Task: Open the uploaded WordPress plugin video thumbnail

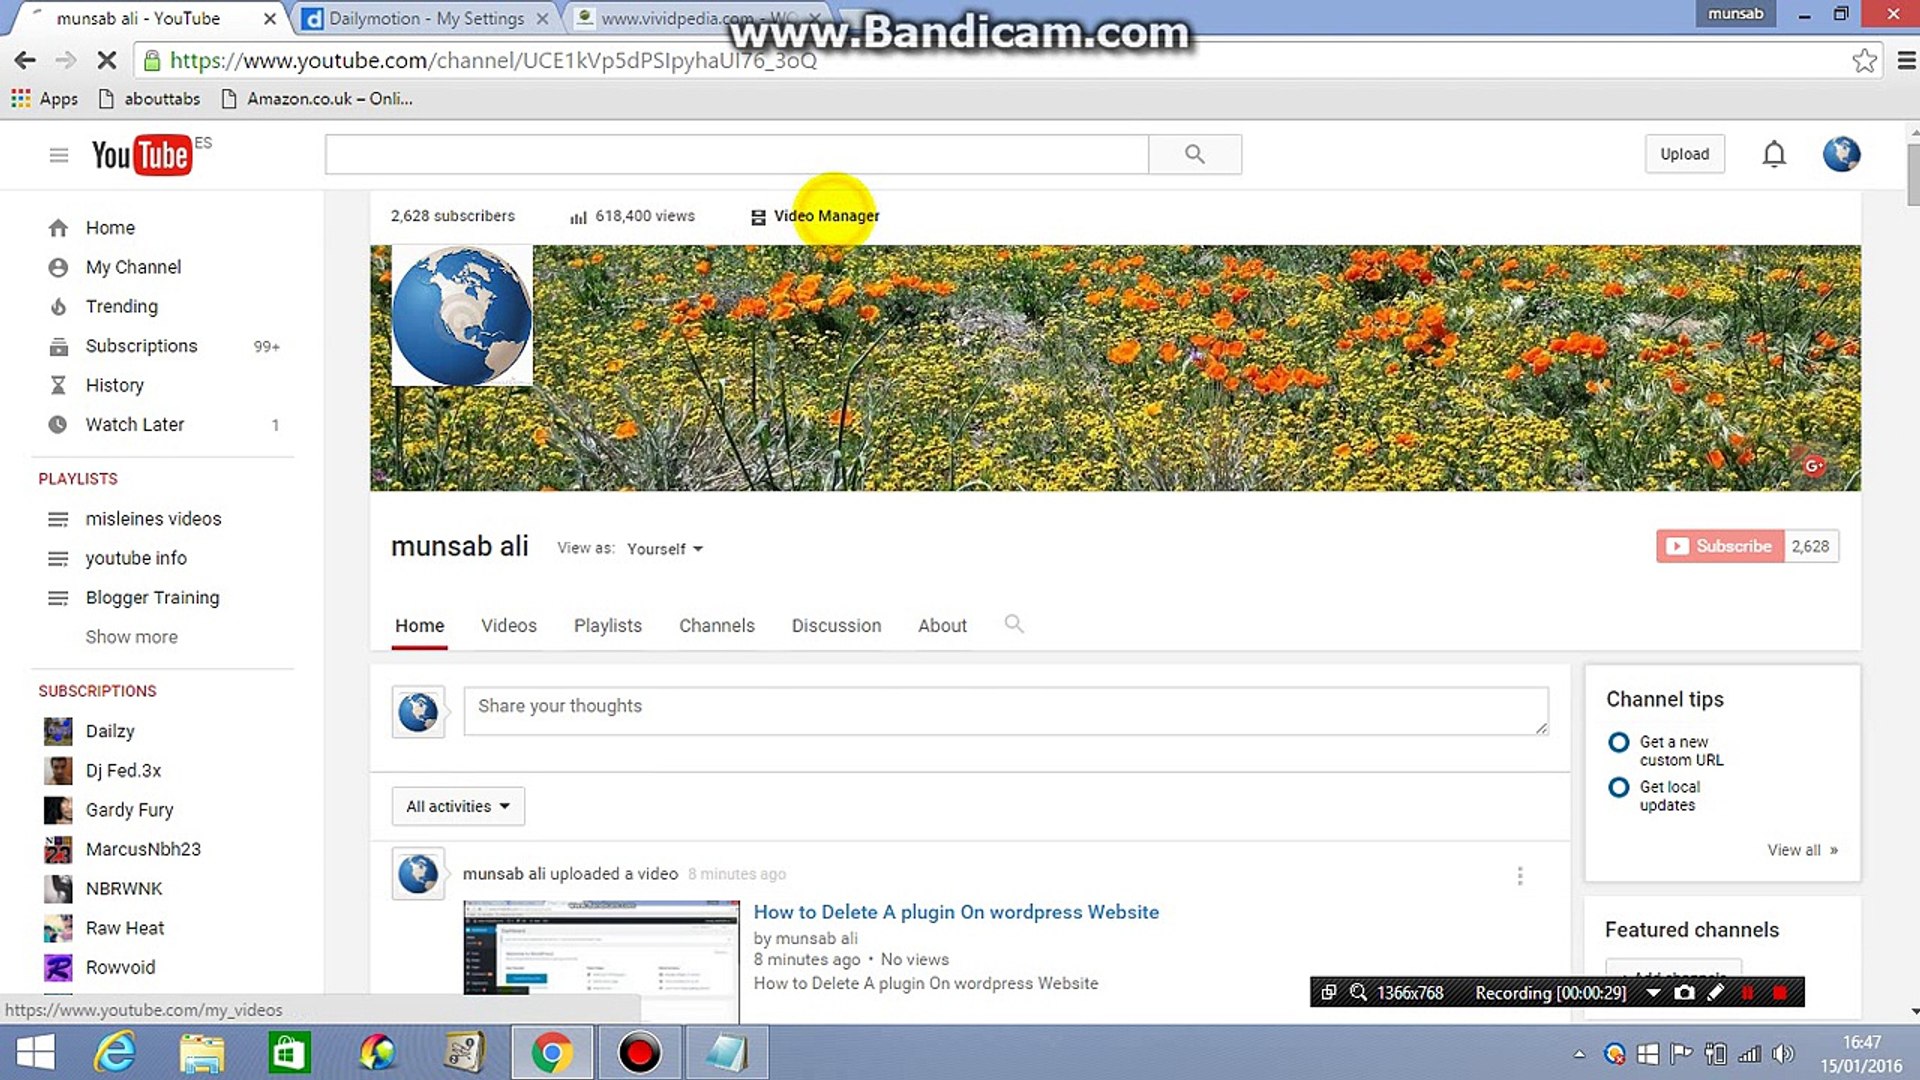Action: [x=600, y=947]
